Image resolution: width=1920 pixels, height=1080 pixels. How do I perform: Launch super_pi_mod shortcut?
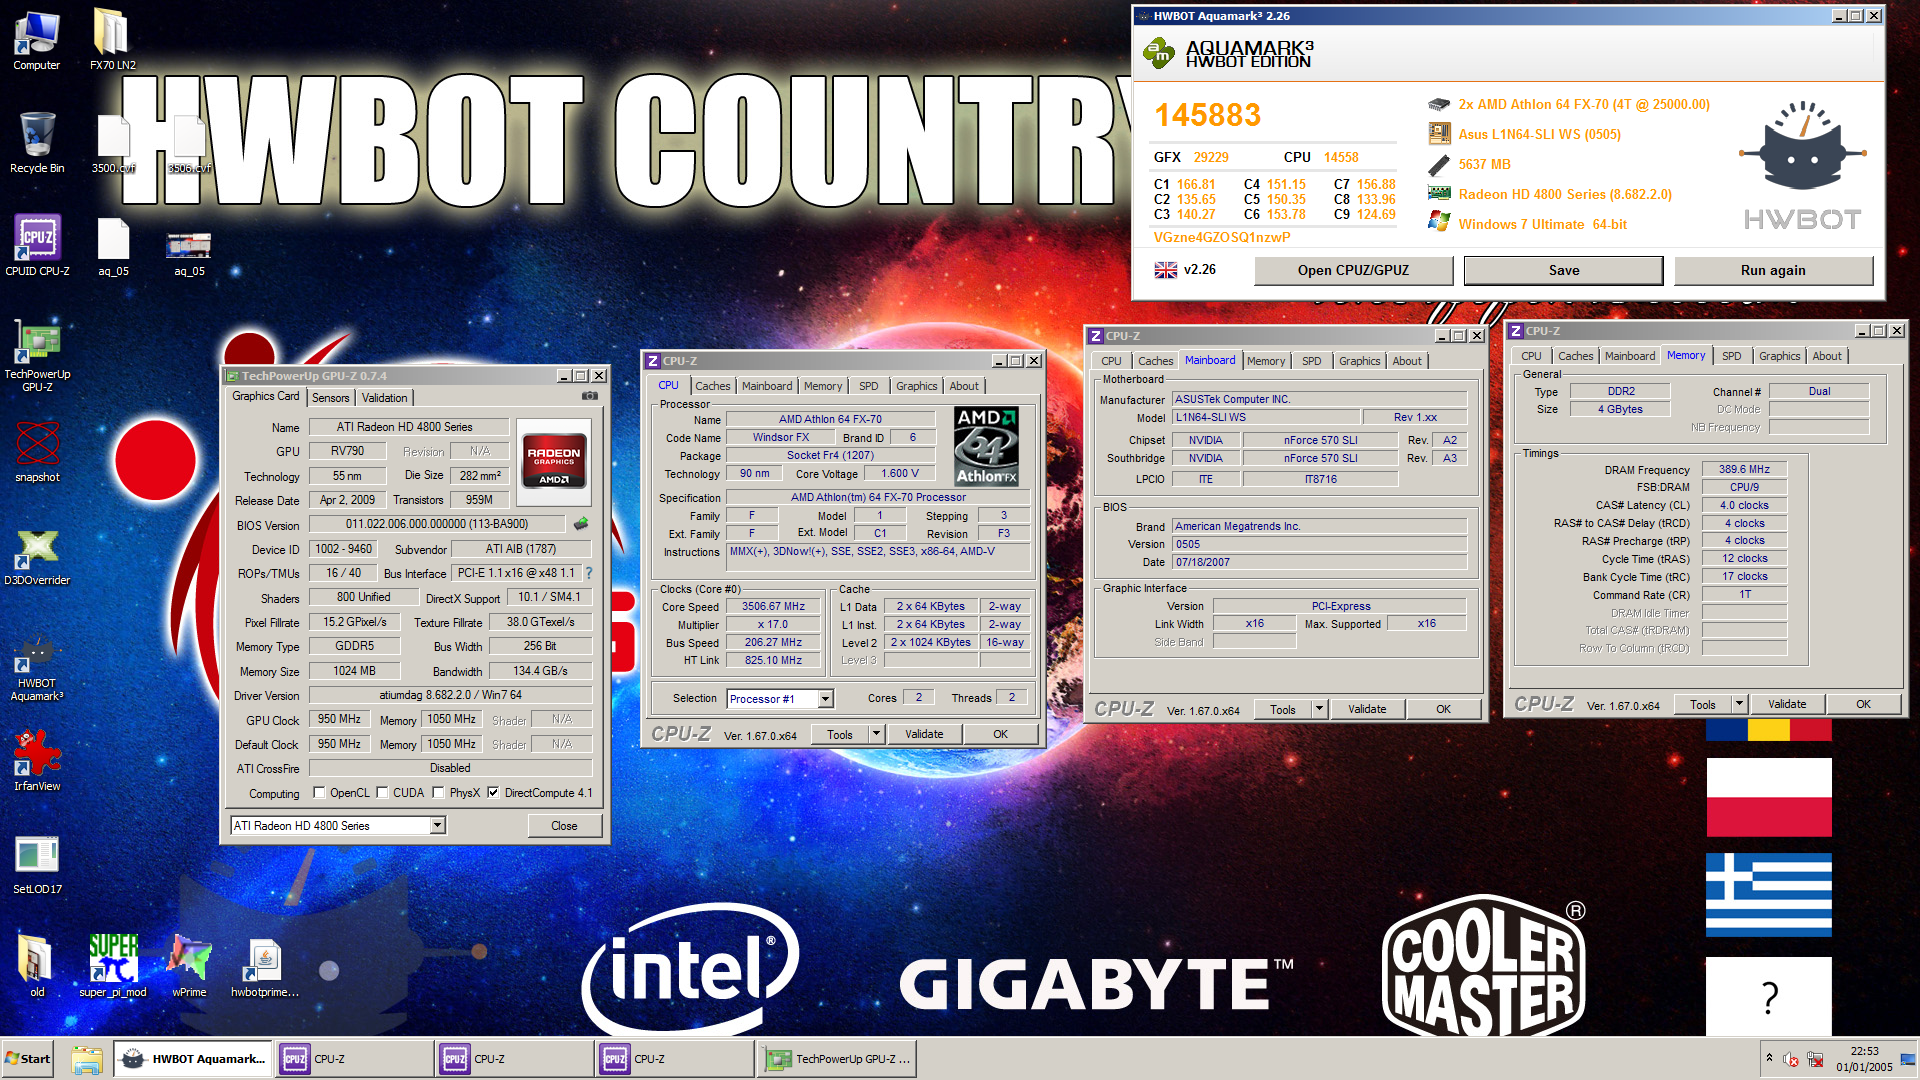tap(113, 967)
